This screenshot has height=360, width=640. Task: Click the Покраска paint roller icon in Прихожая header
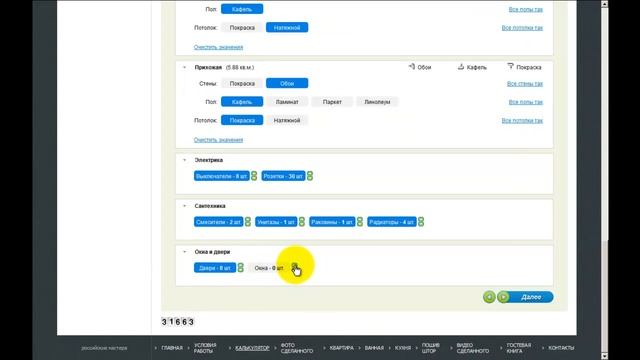[x=510, y=67]
